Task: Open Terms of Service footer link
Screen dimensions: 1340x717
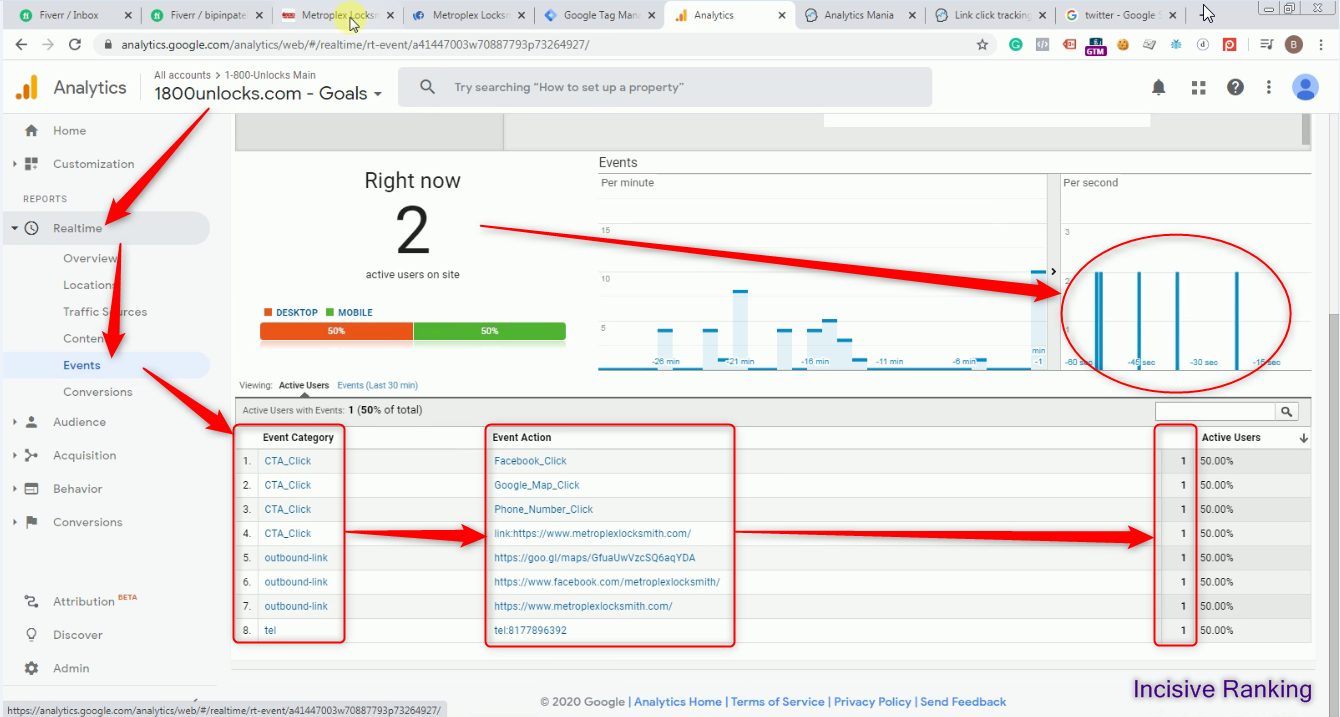Action: pos(778,702)
